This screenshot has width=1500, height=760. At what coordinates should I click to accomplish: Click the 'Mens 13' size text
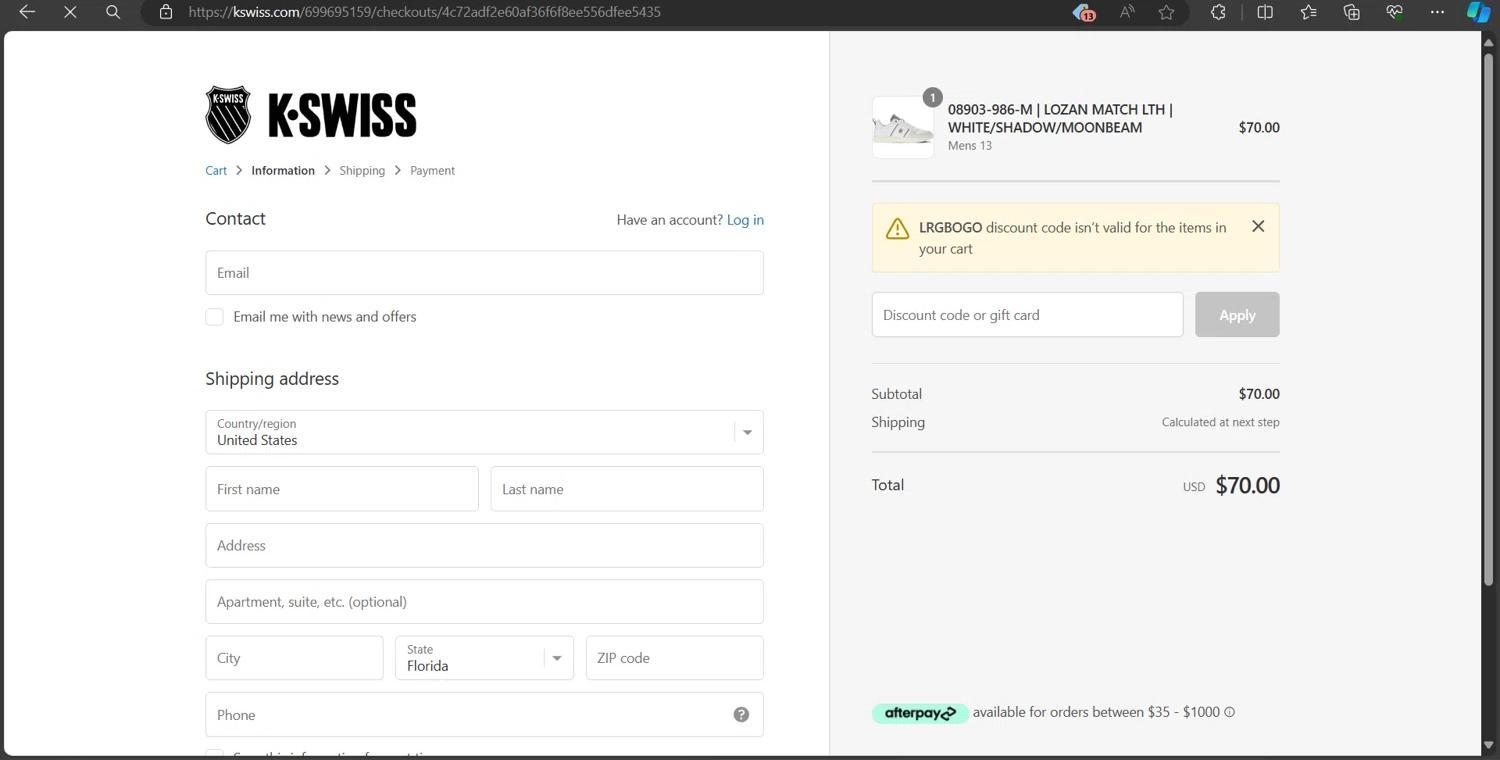[x=970, y=146]
